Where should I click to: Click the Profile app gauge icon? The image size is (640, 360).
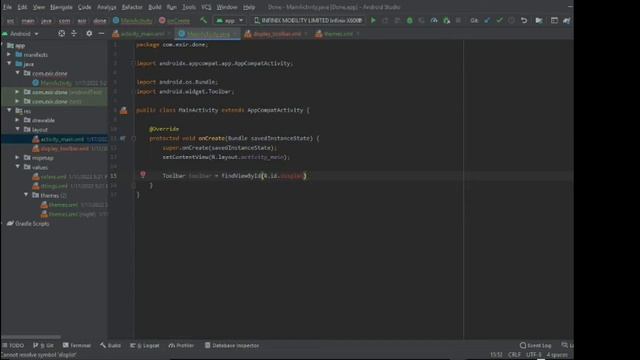pos(434,20)
